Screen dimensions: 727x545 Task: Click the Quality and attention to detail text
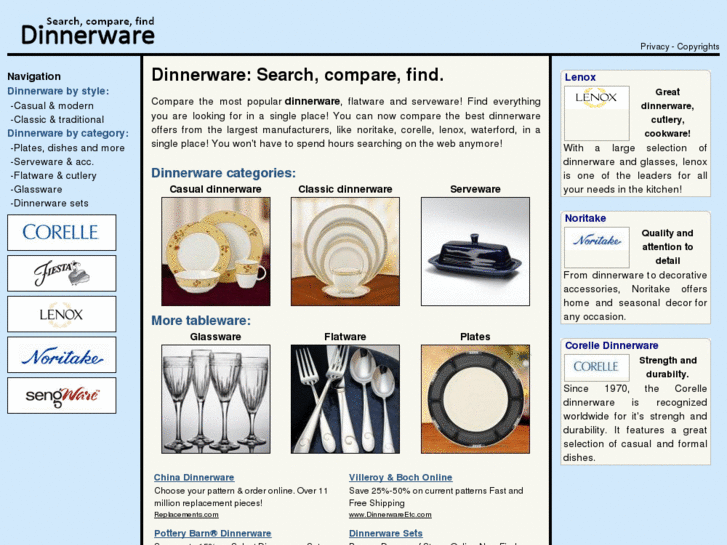(x=667, y=247)
